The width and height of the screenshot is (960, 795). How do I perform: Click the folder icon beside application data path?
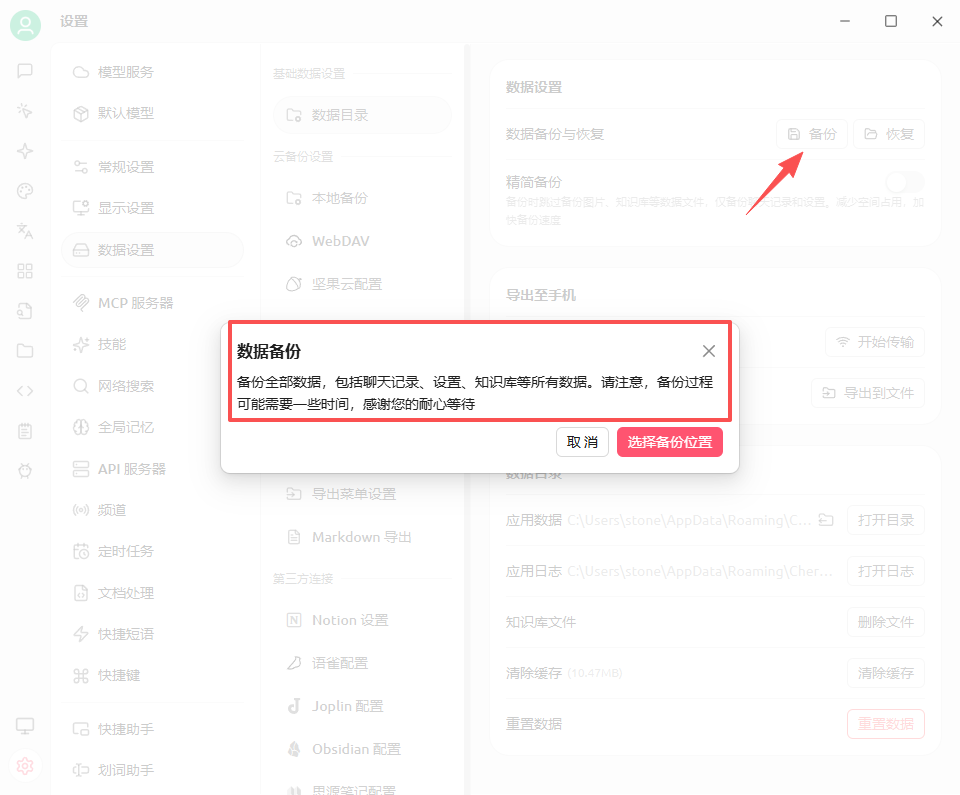[826, 520]
